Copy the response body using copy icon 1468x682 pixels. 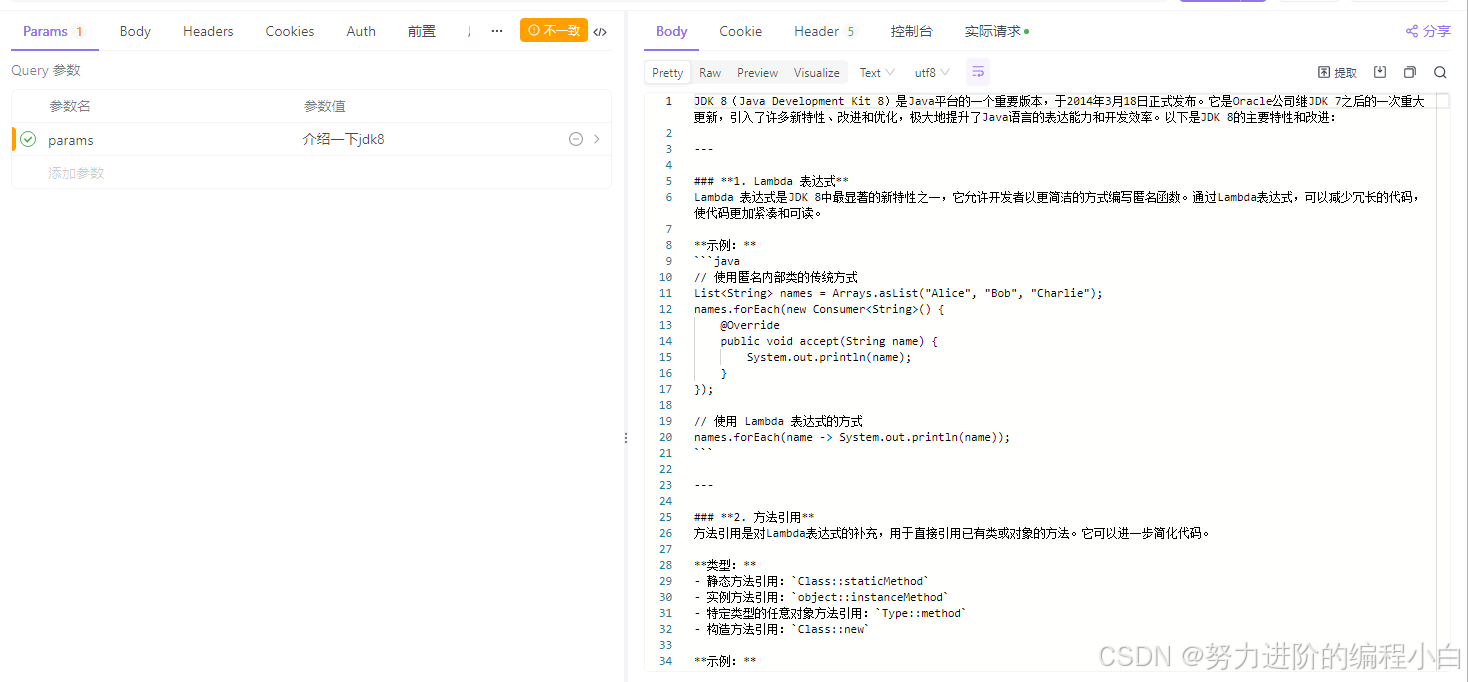1410,72
